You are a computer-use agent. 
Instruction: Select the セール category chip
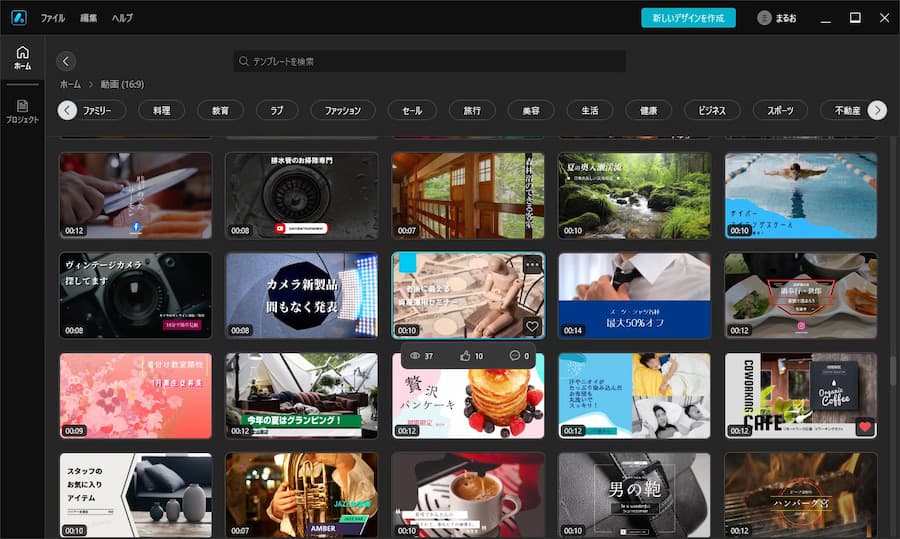click(x=412, y=110)
